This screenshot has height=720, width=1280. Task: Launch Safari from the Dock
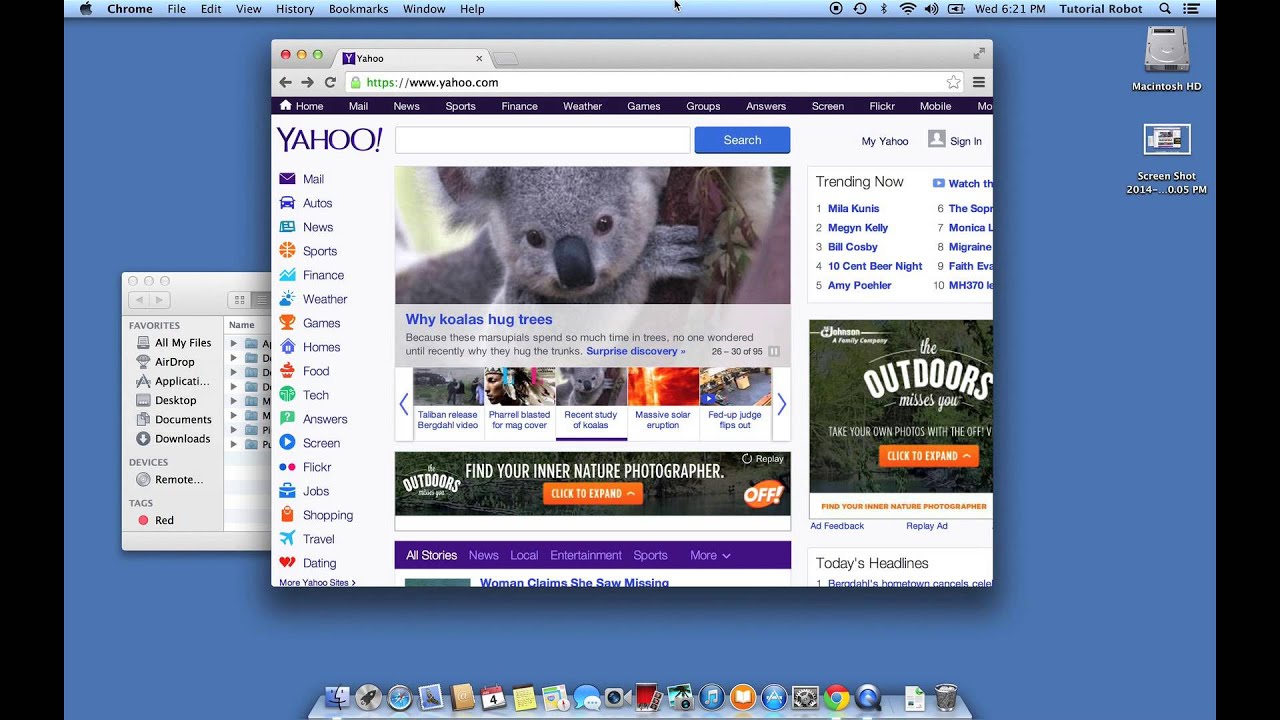pyautogui.click(x=399, y=697)
